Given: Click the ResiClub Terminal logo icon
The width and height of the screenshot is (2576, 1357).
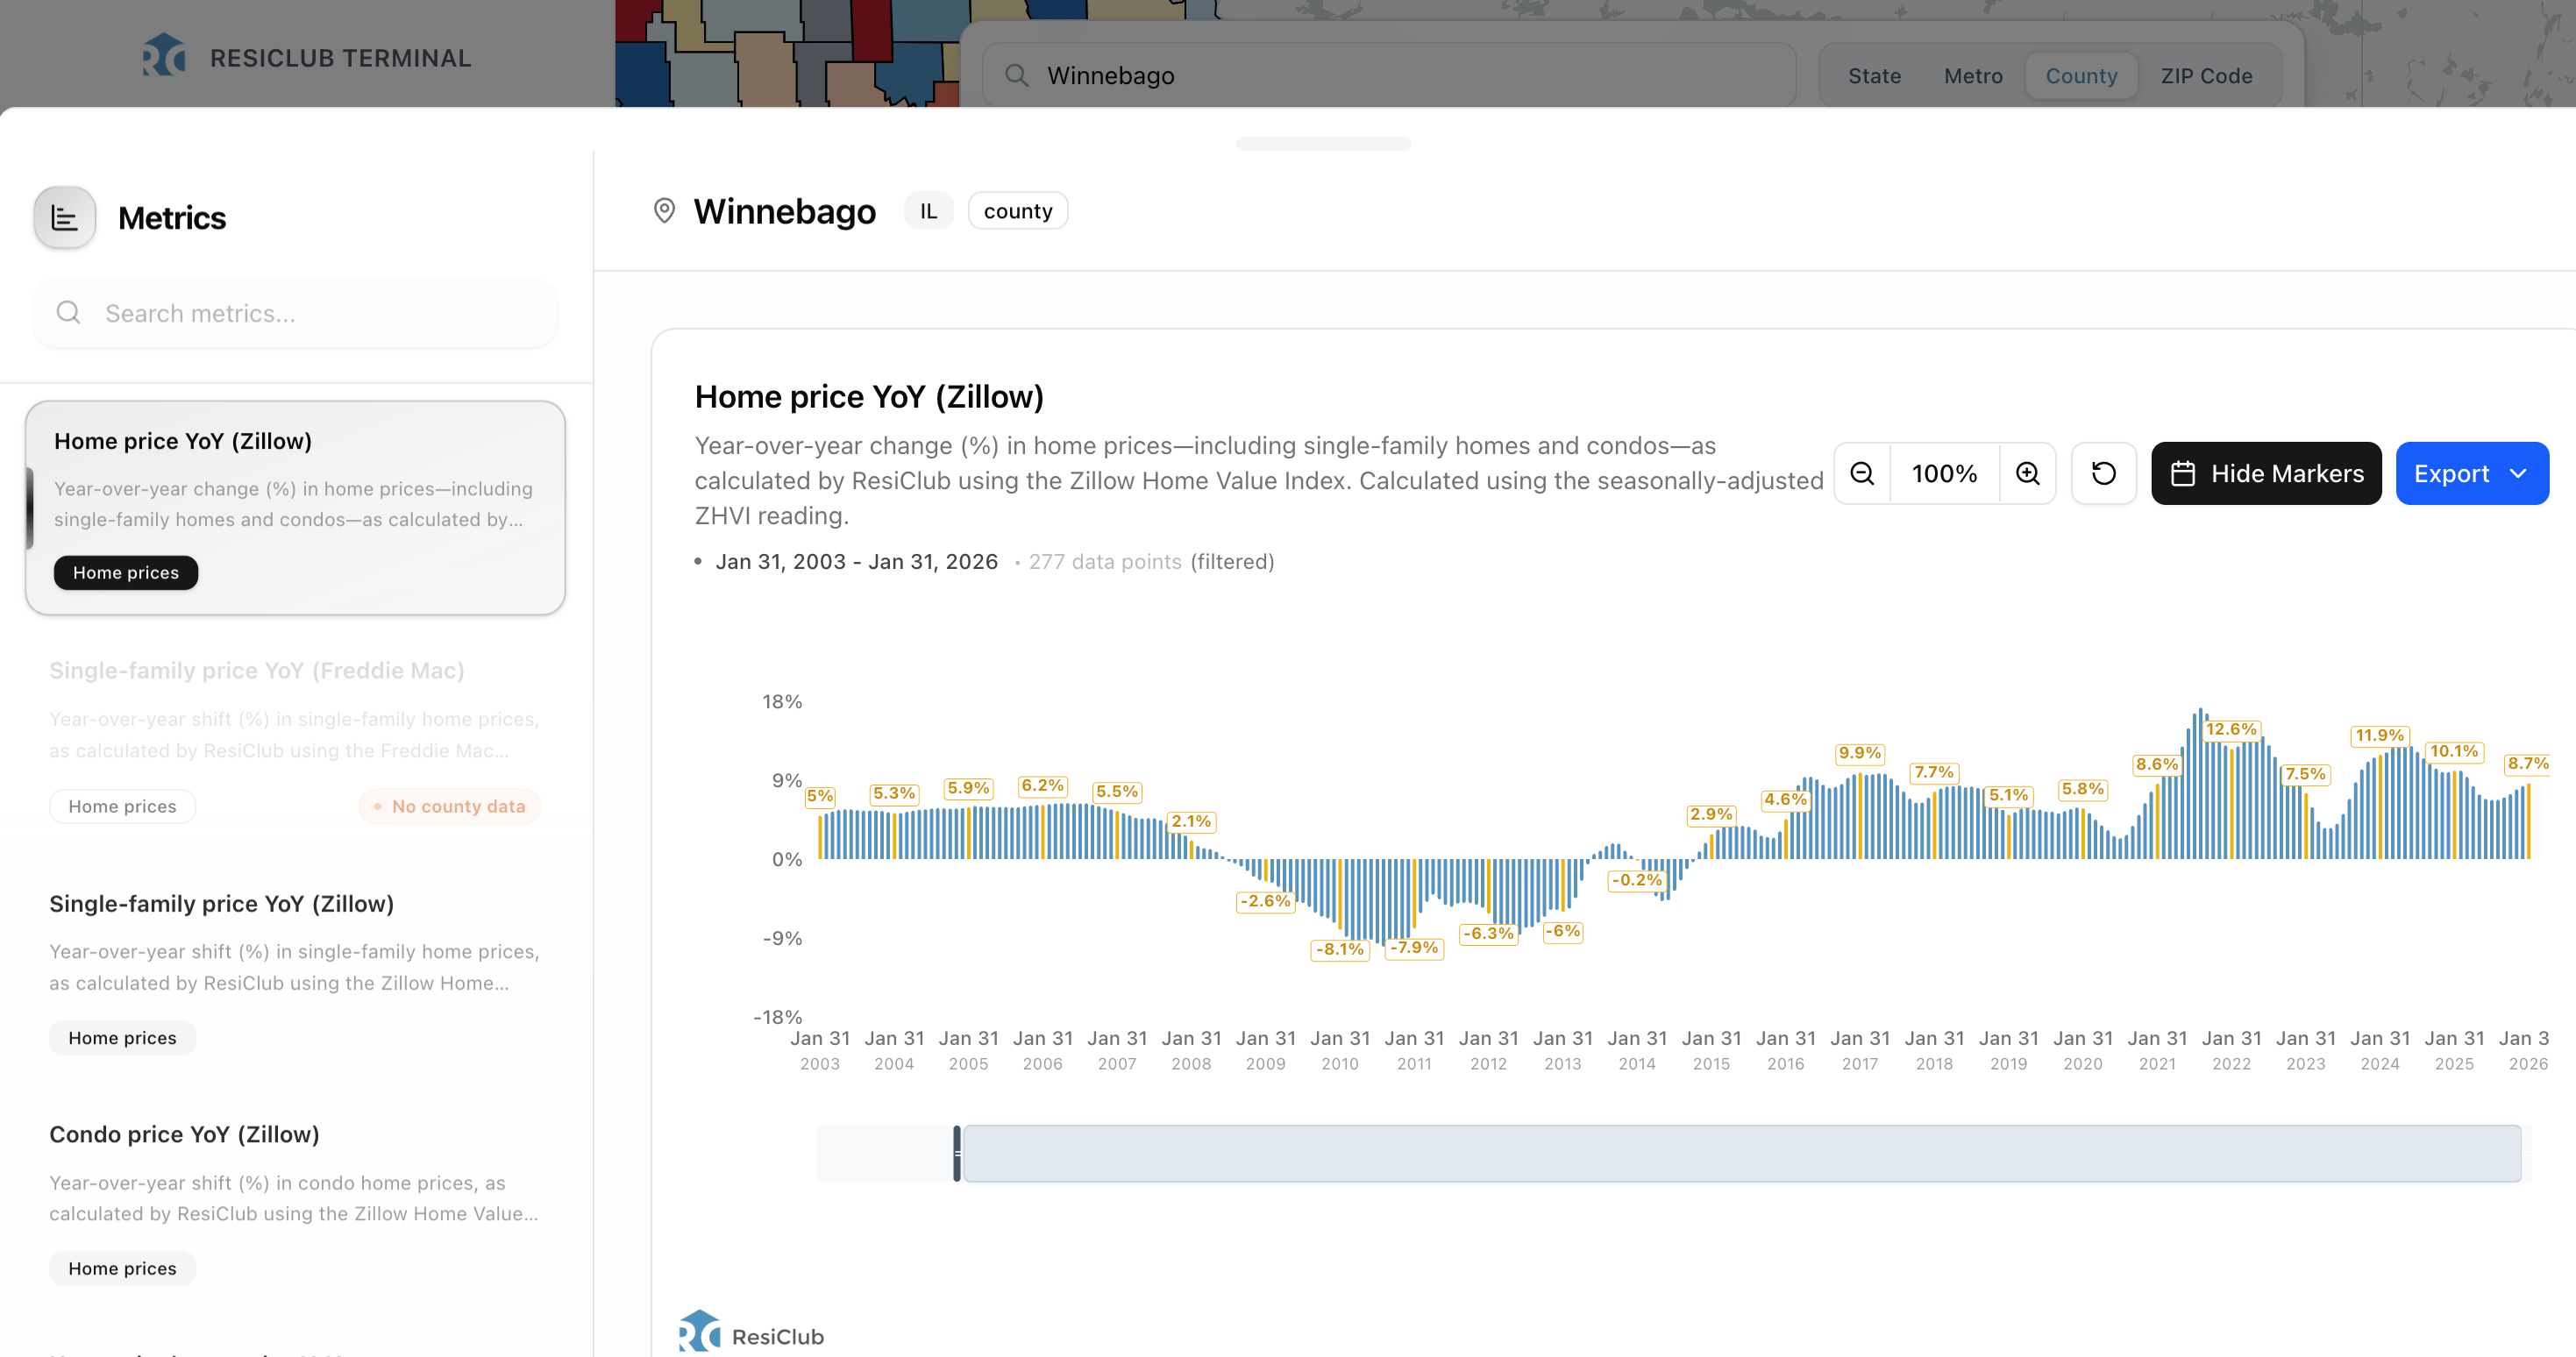Looking at the screenshot, I should click(x=164, y=57).
